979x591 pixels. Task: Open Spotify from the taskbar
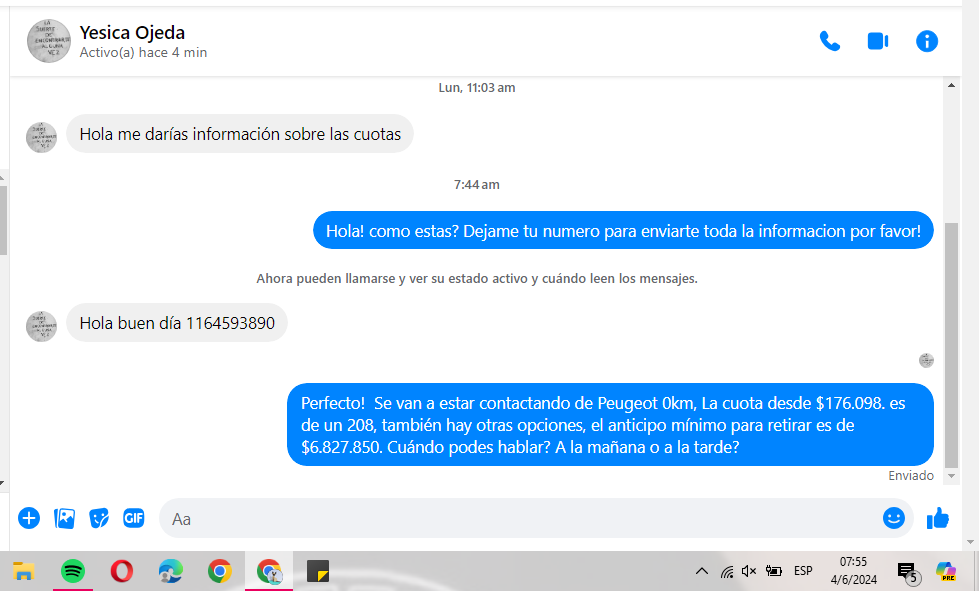73,571
